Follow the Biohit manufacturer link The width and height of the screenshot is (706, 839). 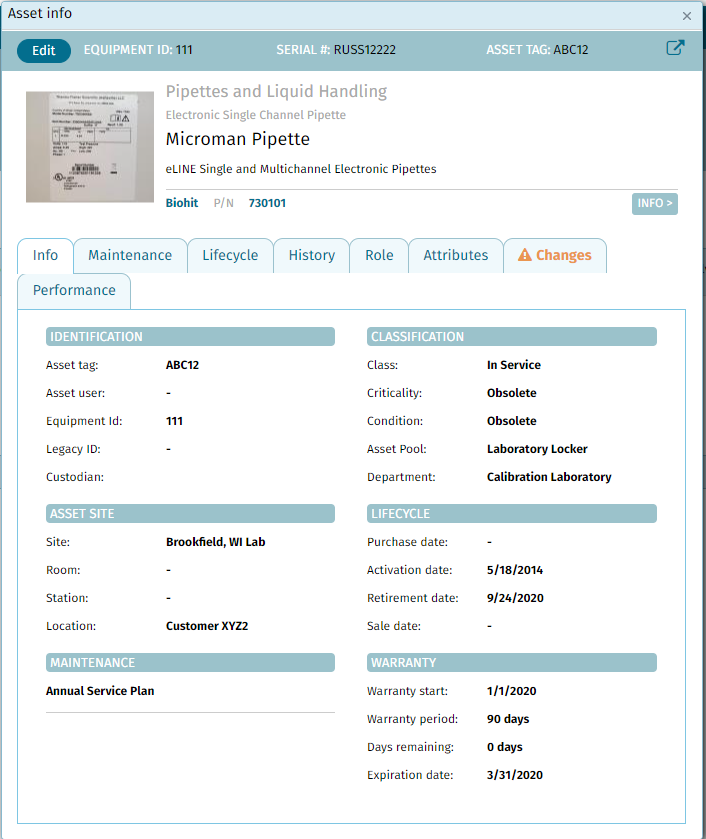182,203
